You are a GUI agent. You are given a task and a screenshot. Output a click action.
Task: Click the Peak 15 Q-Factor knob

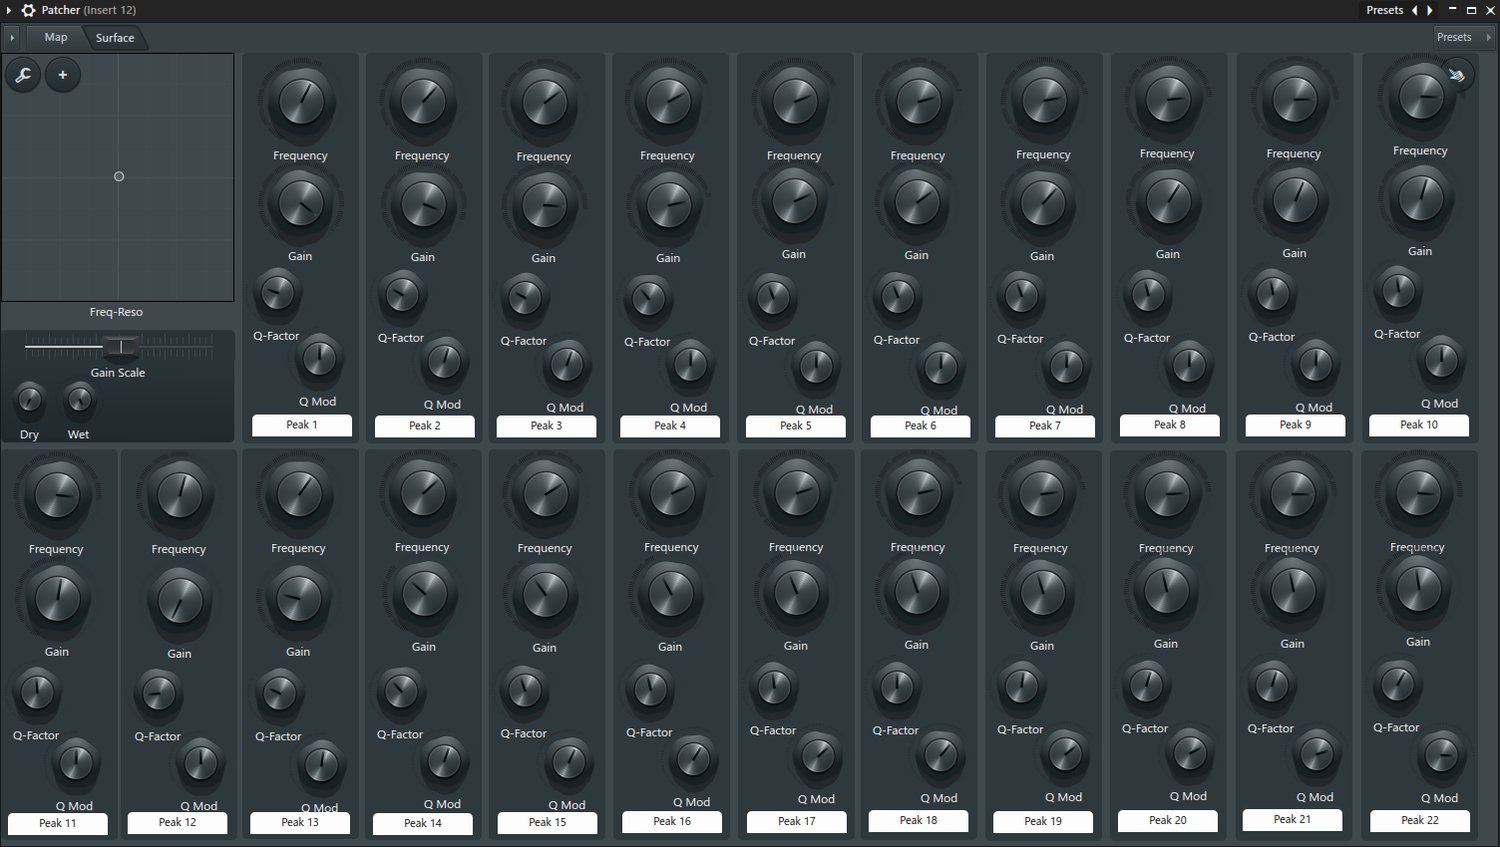pyautogui.click(x=524, y=690)
